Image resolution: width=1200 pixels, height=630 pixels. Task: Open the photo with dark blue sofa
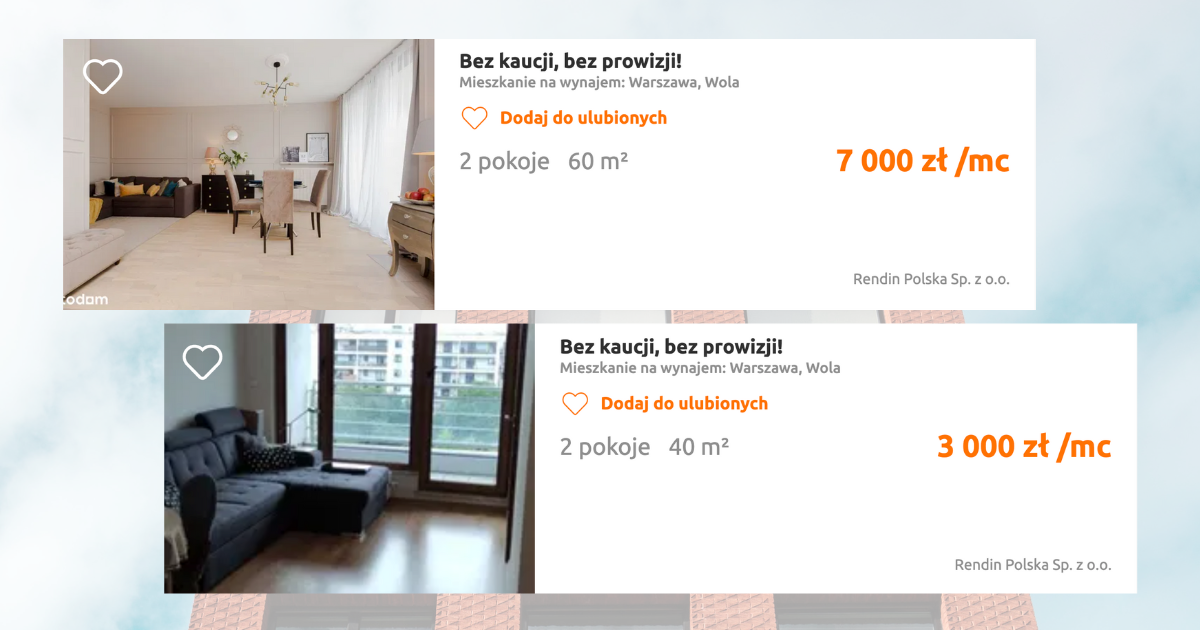coord(350,458)
